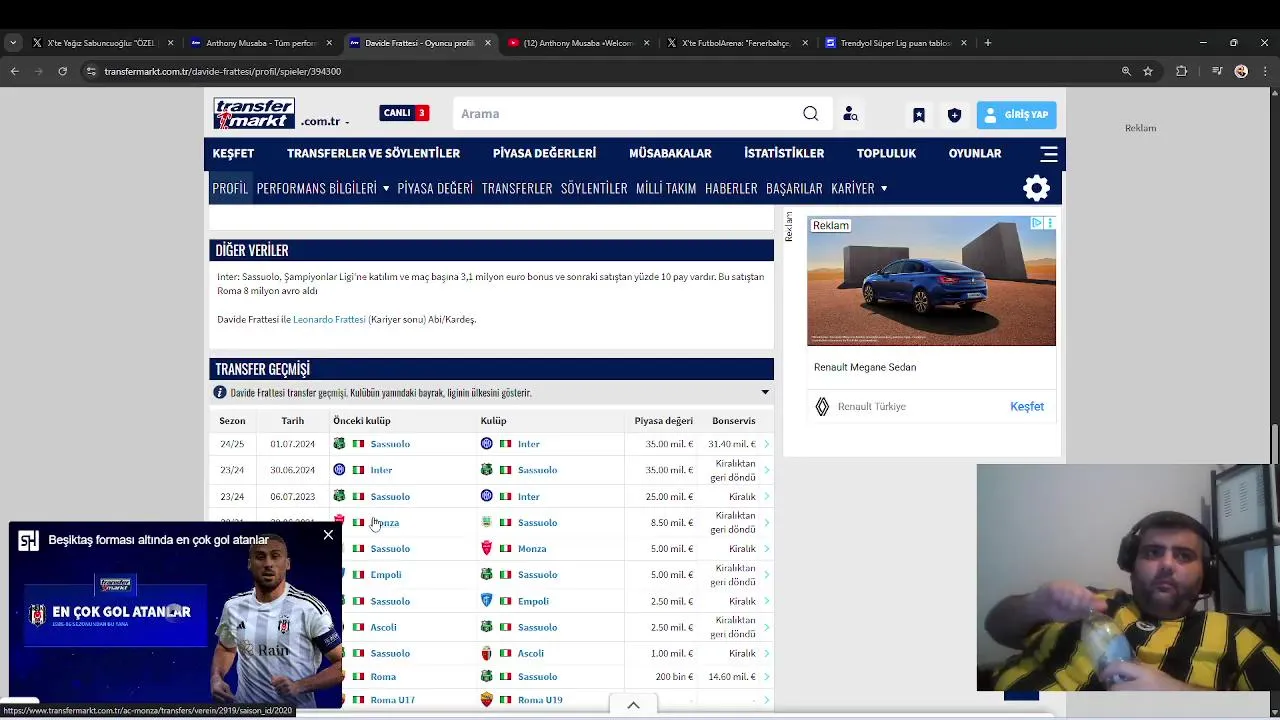Expand the transfer history dropdown arrow

click(x=765, y=393)
